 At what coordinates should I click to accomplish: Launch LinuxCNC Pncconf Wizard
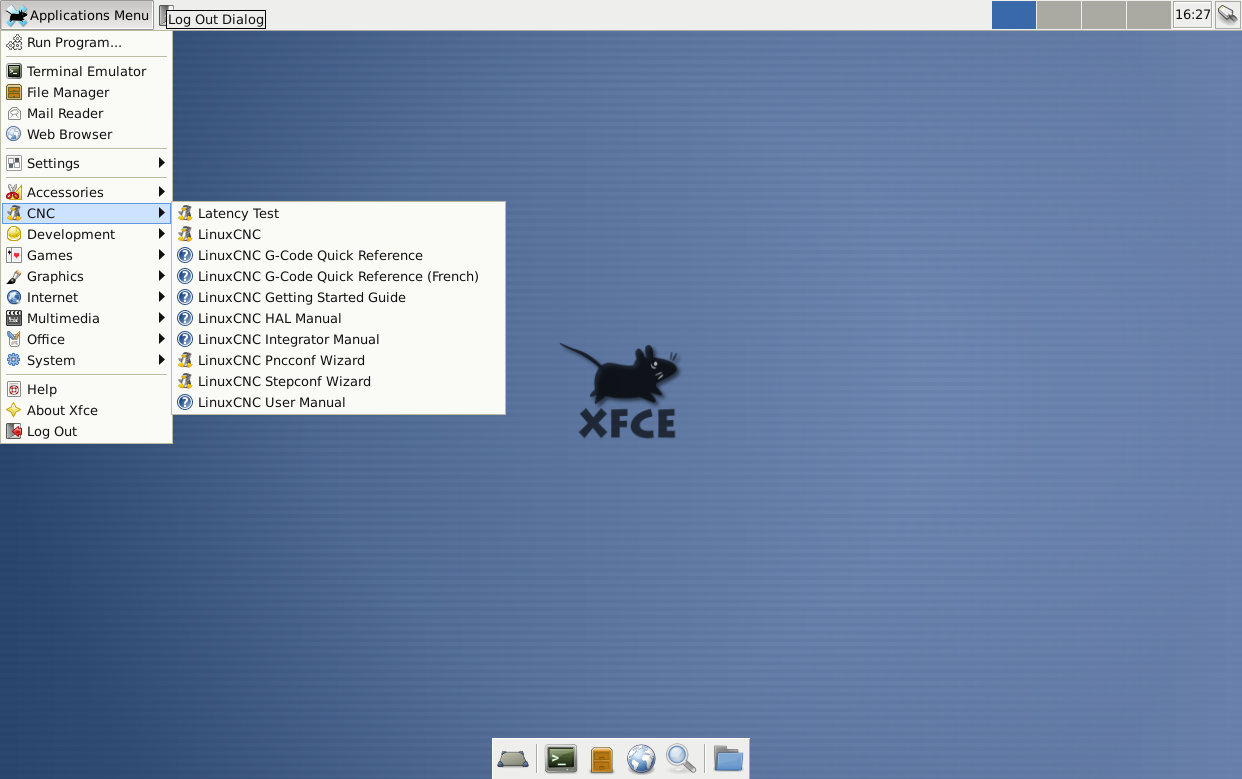pos(339,360)
